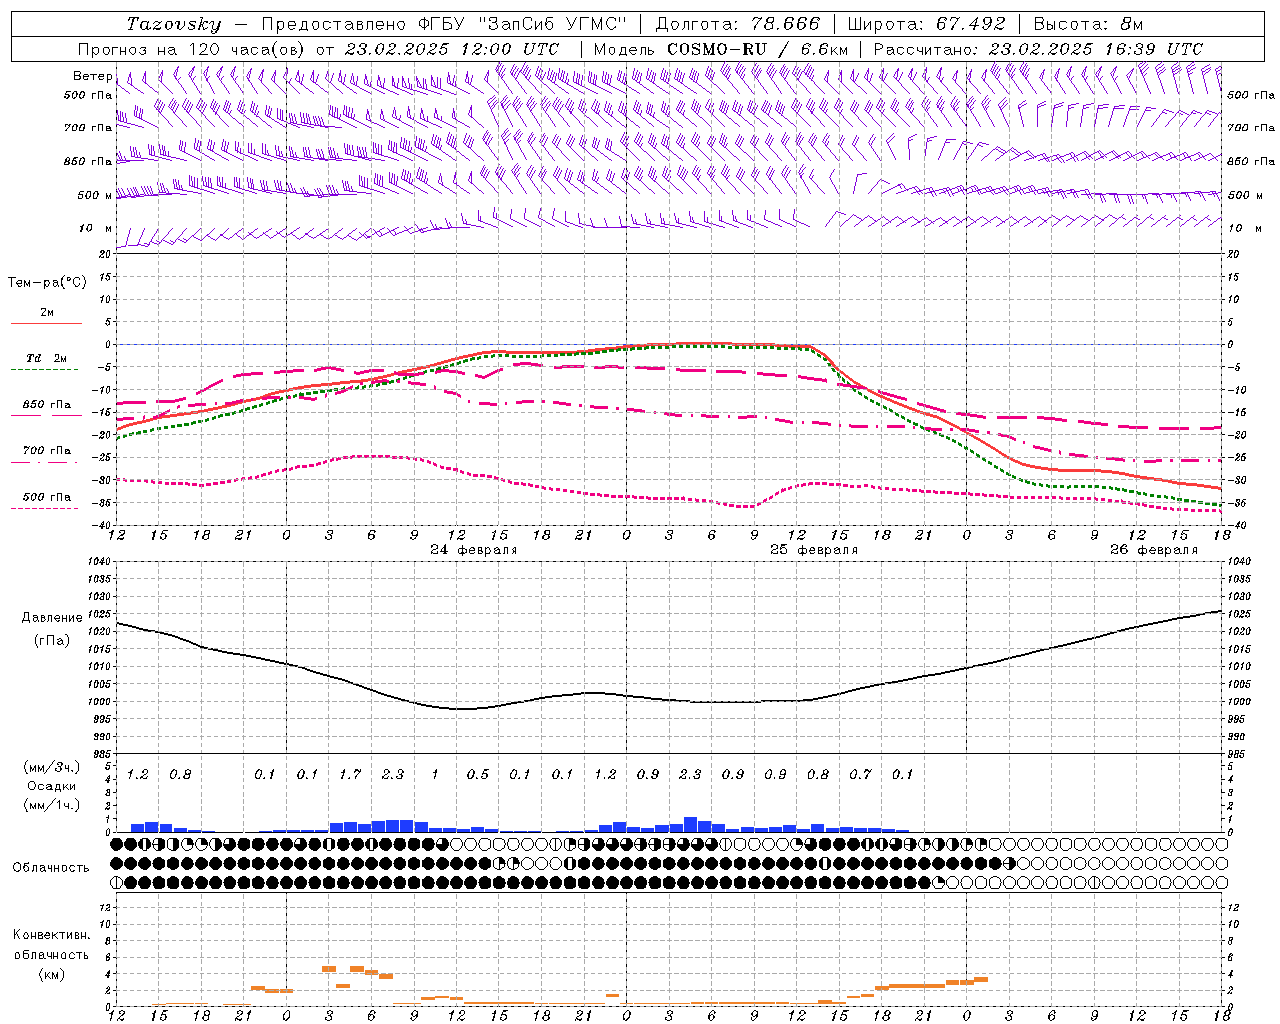Click the 0.5 three-hour precipitation value
Viewport: 1280px width, 1024px height.
point(478,774)
